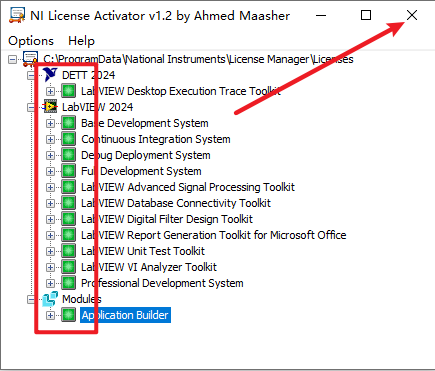Select LabVIEW Unit Test Toolkit item
The image size is (435, 371).
143,251
